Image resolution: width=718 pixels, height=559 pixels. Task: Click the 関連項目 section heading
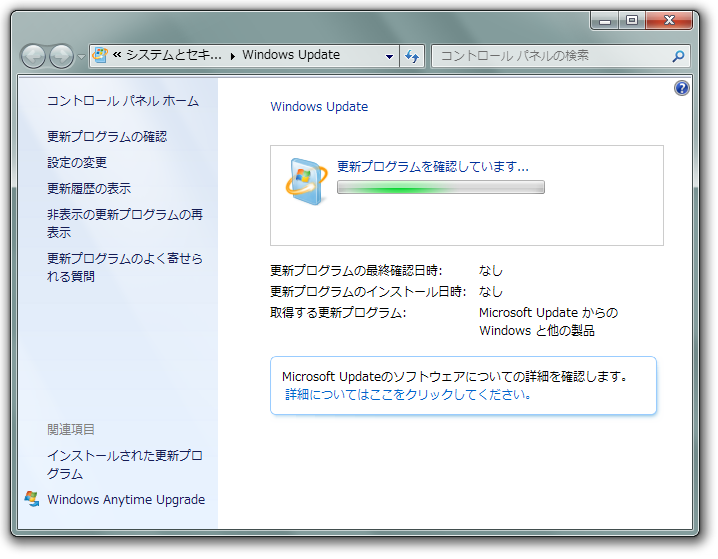(x=71, y=429)
